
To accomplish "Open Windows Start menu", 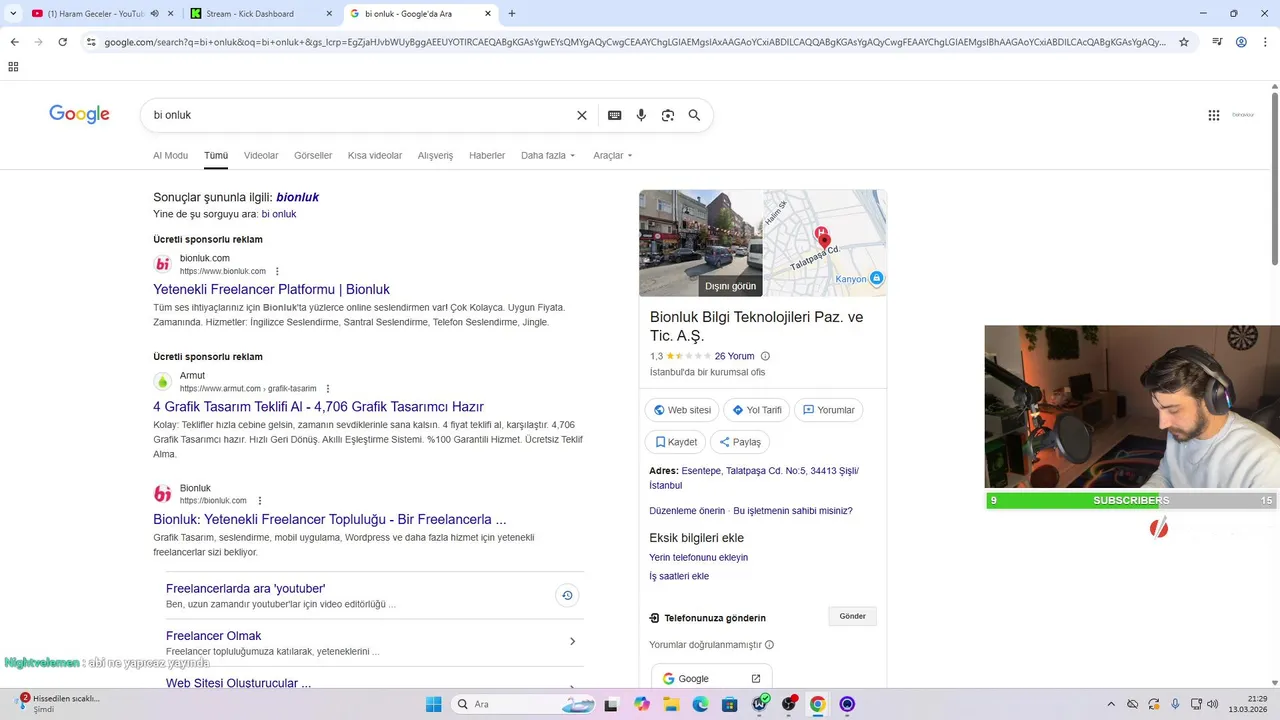I will (433, 704).
